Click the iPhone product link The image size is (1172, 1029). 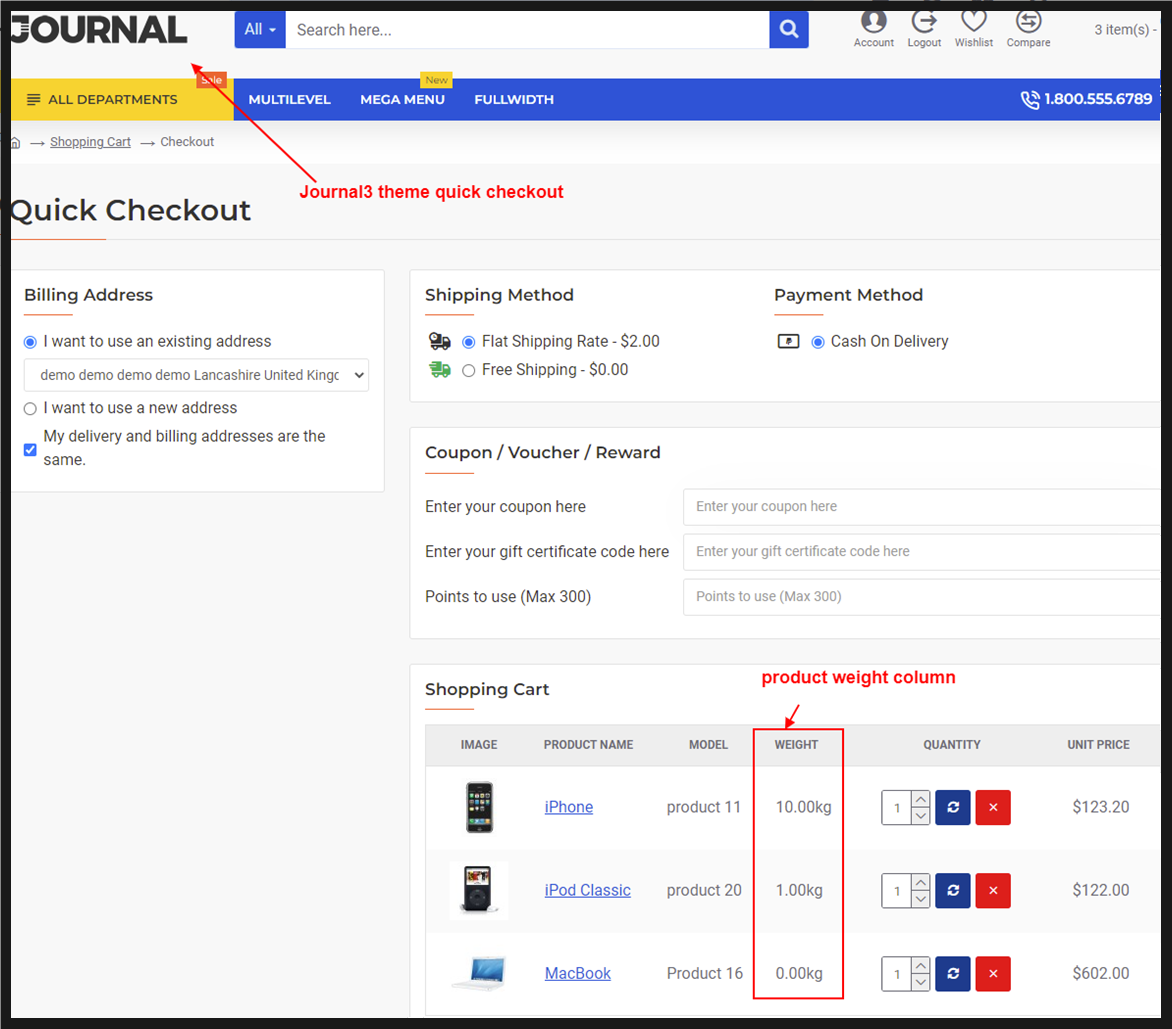click(x=568, y=807)
